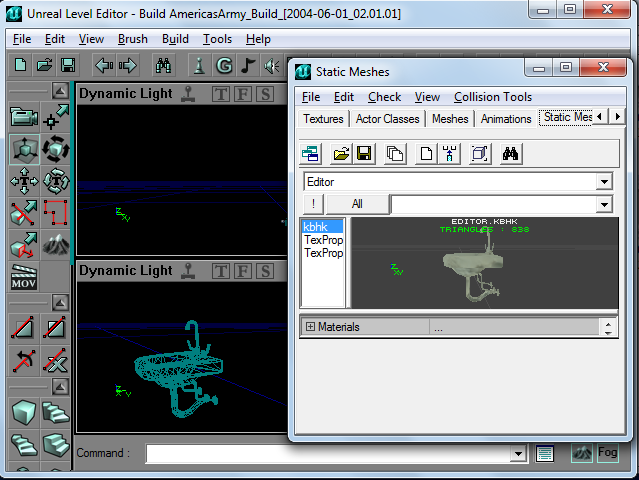Open the Tools menu

217,39
